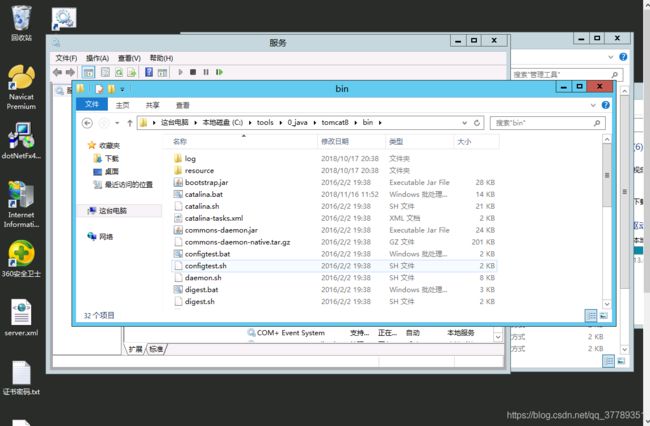The width and height of the screenshot is (650, 426).
Task: Click Stop Service icon in Services toolbar
Action: pyautogui.click(x=193, y=72)
